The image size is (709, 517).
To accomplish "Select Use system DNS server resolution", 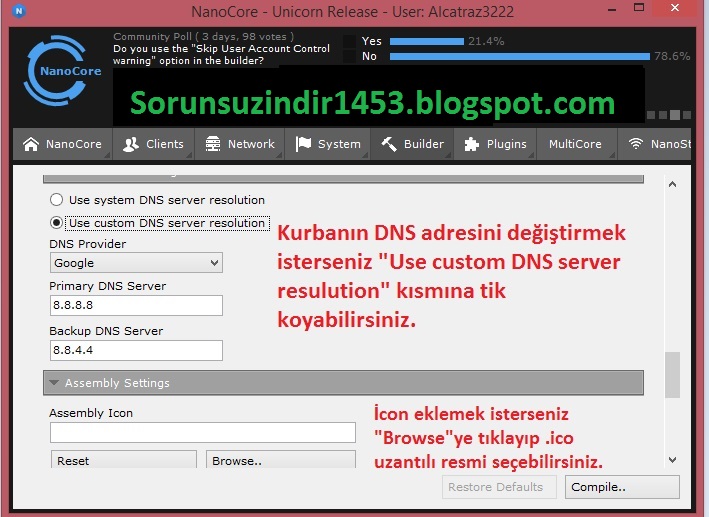I will click(57, 200).
